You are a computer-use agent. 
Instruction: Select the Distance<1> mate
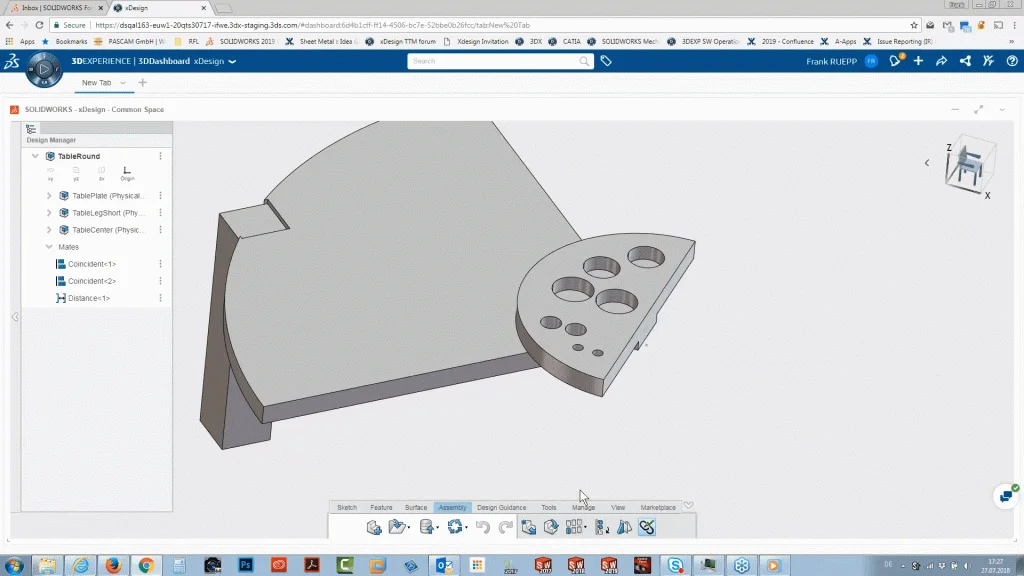pyautogui.click(x=89, y=298)
